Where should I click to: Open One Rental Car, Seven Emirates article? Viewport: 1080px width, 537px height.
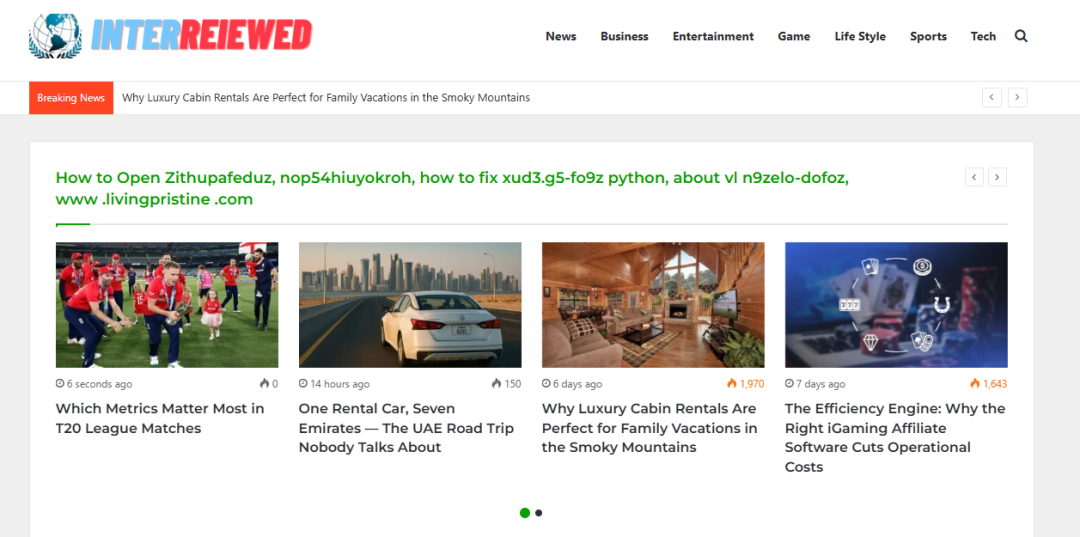[406, 428]
